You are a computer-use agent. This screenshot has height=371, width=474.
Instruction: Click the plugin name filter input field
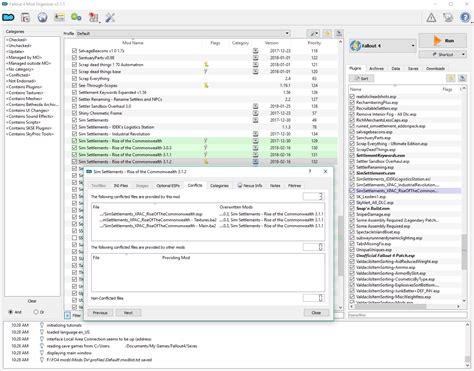(x=408, y=315)
